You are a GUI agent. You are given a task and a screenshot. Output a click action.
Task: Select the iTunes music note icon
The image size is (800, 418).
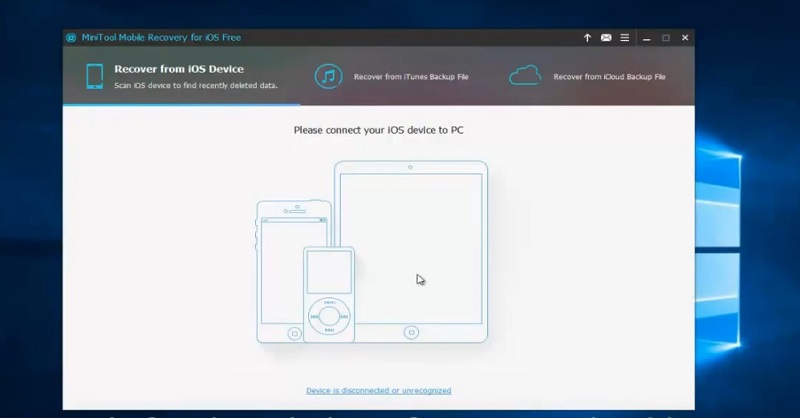(328, 76)
